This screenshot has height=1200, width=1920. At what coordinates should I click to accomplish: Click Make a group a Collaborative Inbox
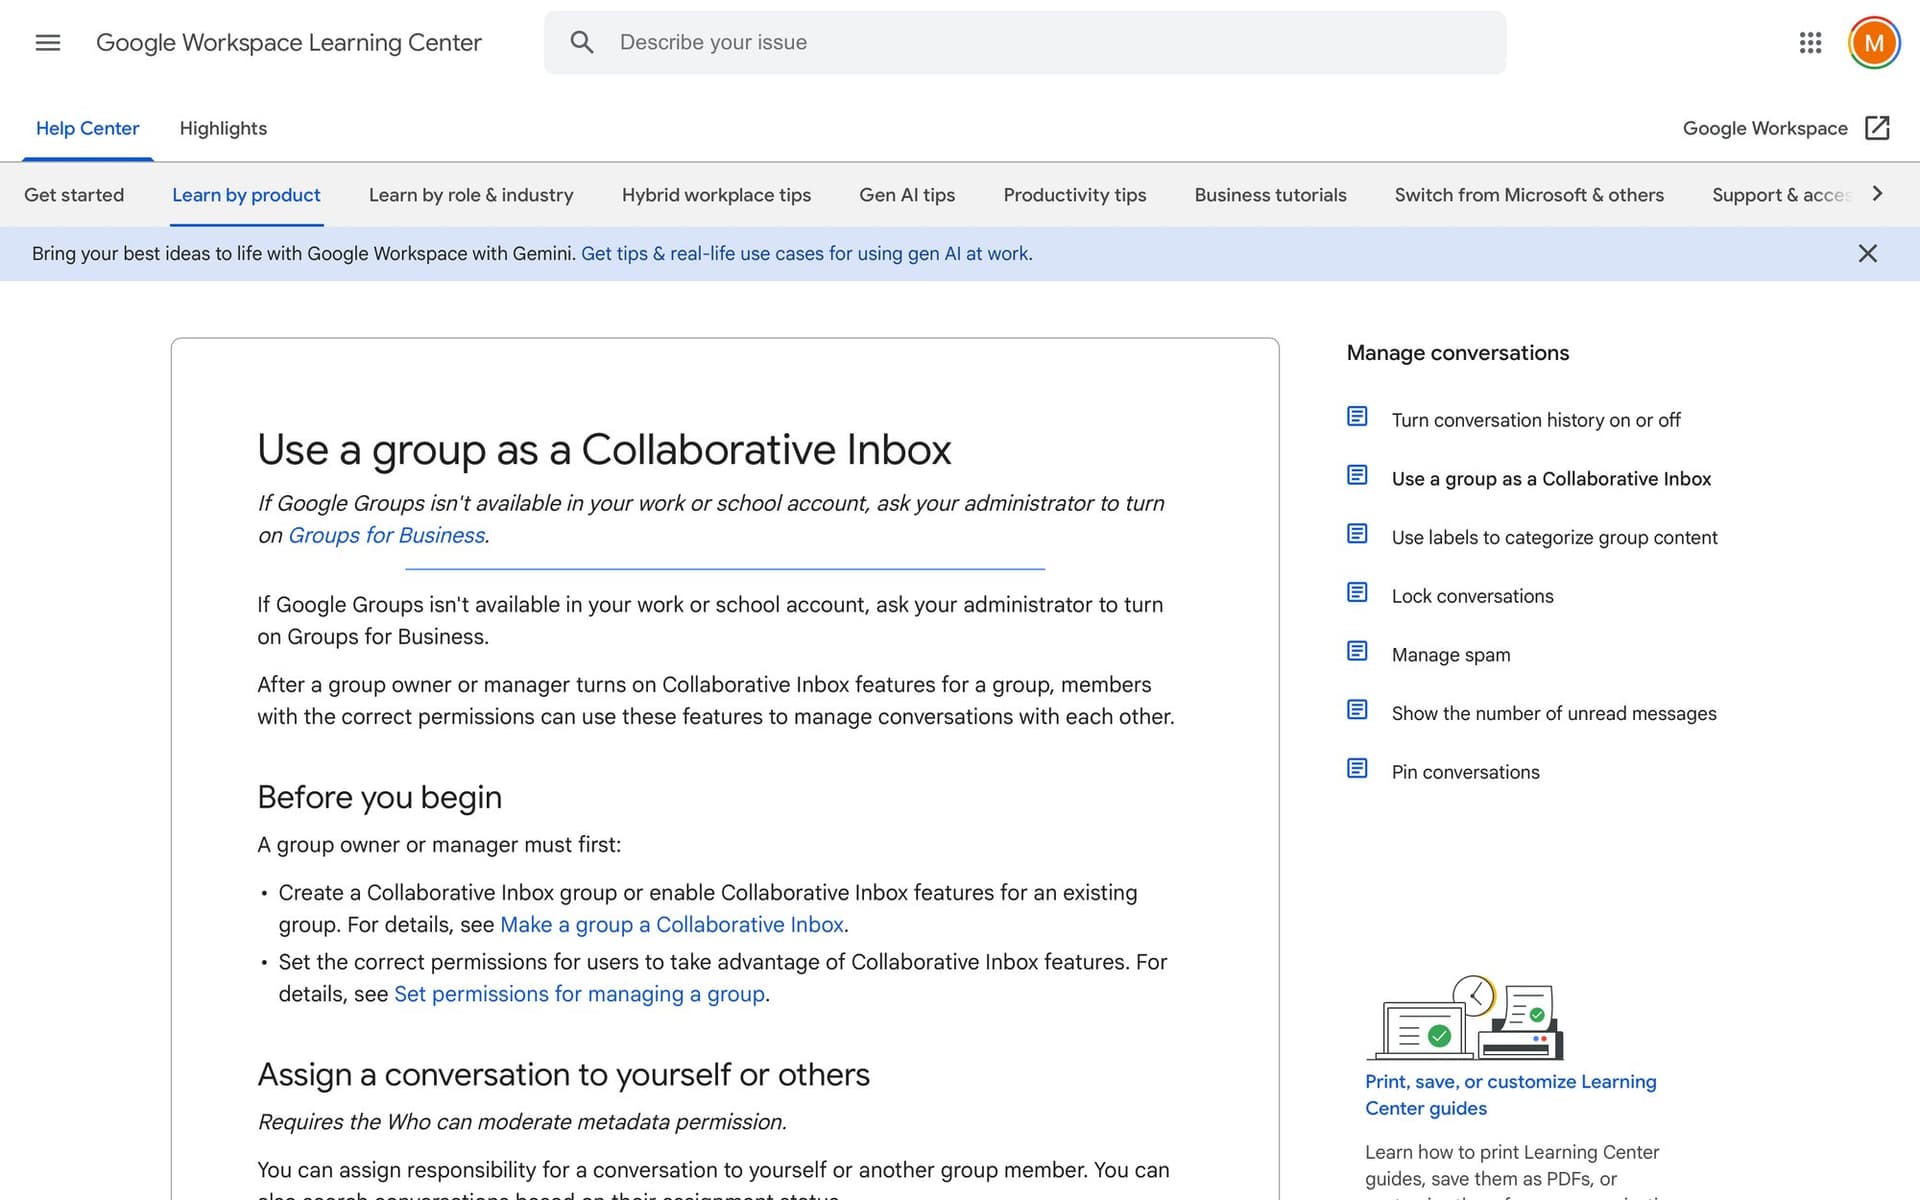point(672,924)
